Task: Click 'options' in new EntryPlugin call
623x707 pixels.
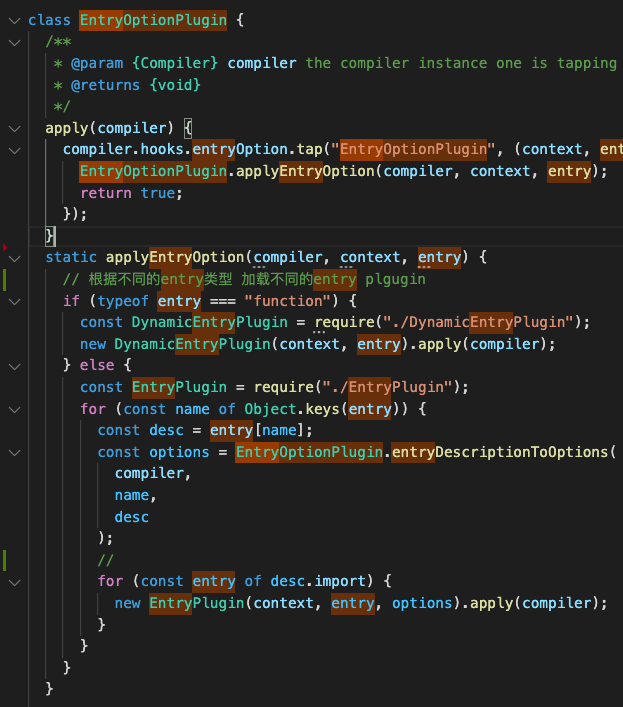Action: point(422,603)
